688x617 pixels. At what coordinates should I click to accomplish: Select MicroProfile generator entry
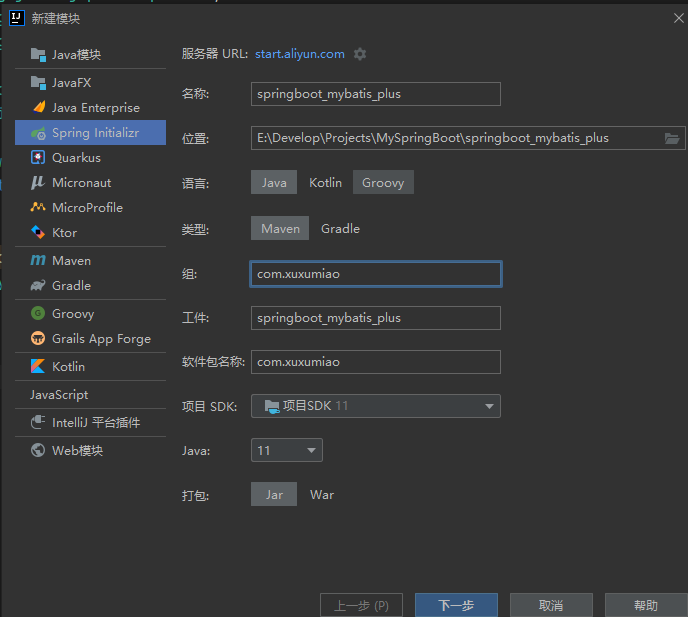point(90,207)
